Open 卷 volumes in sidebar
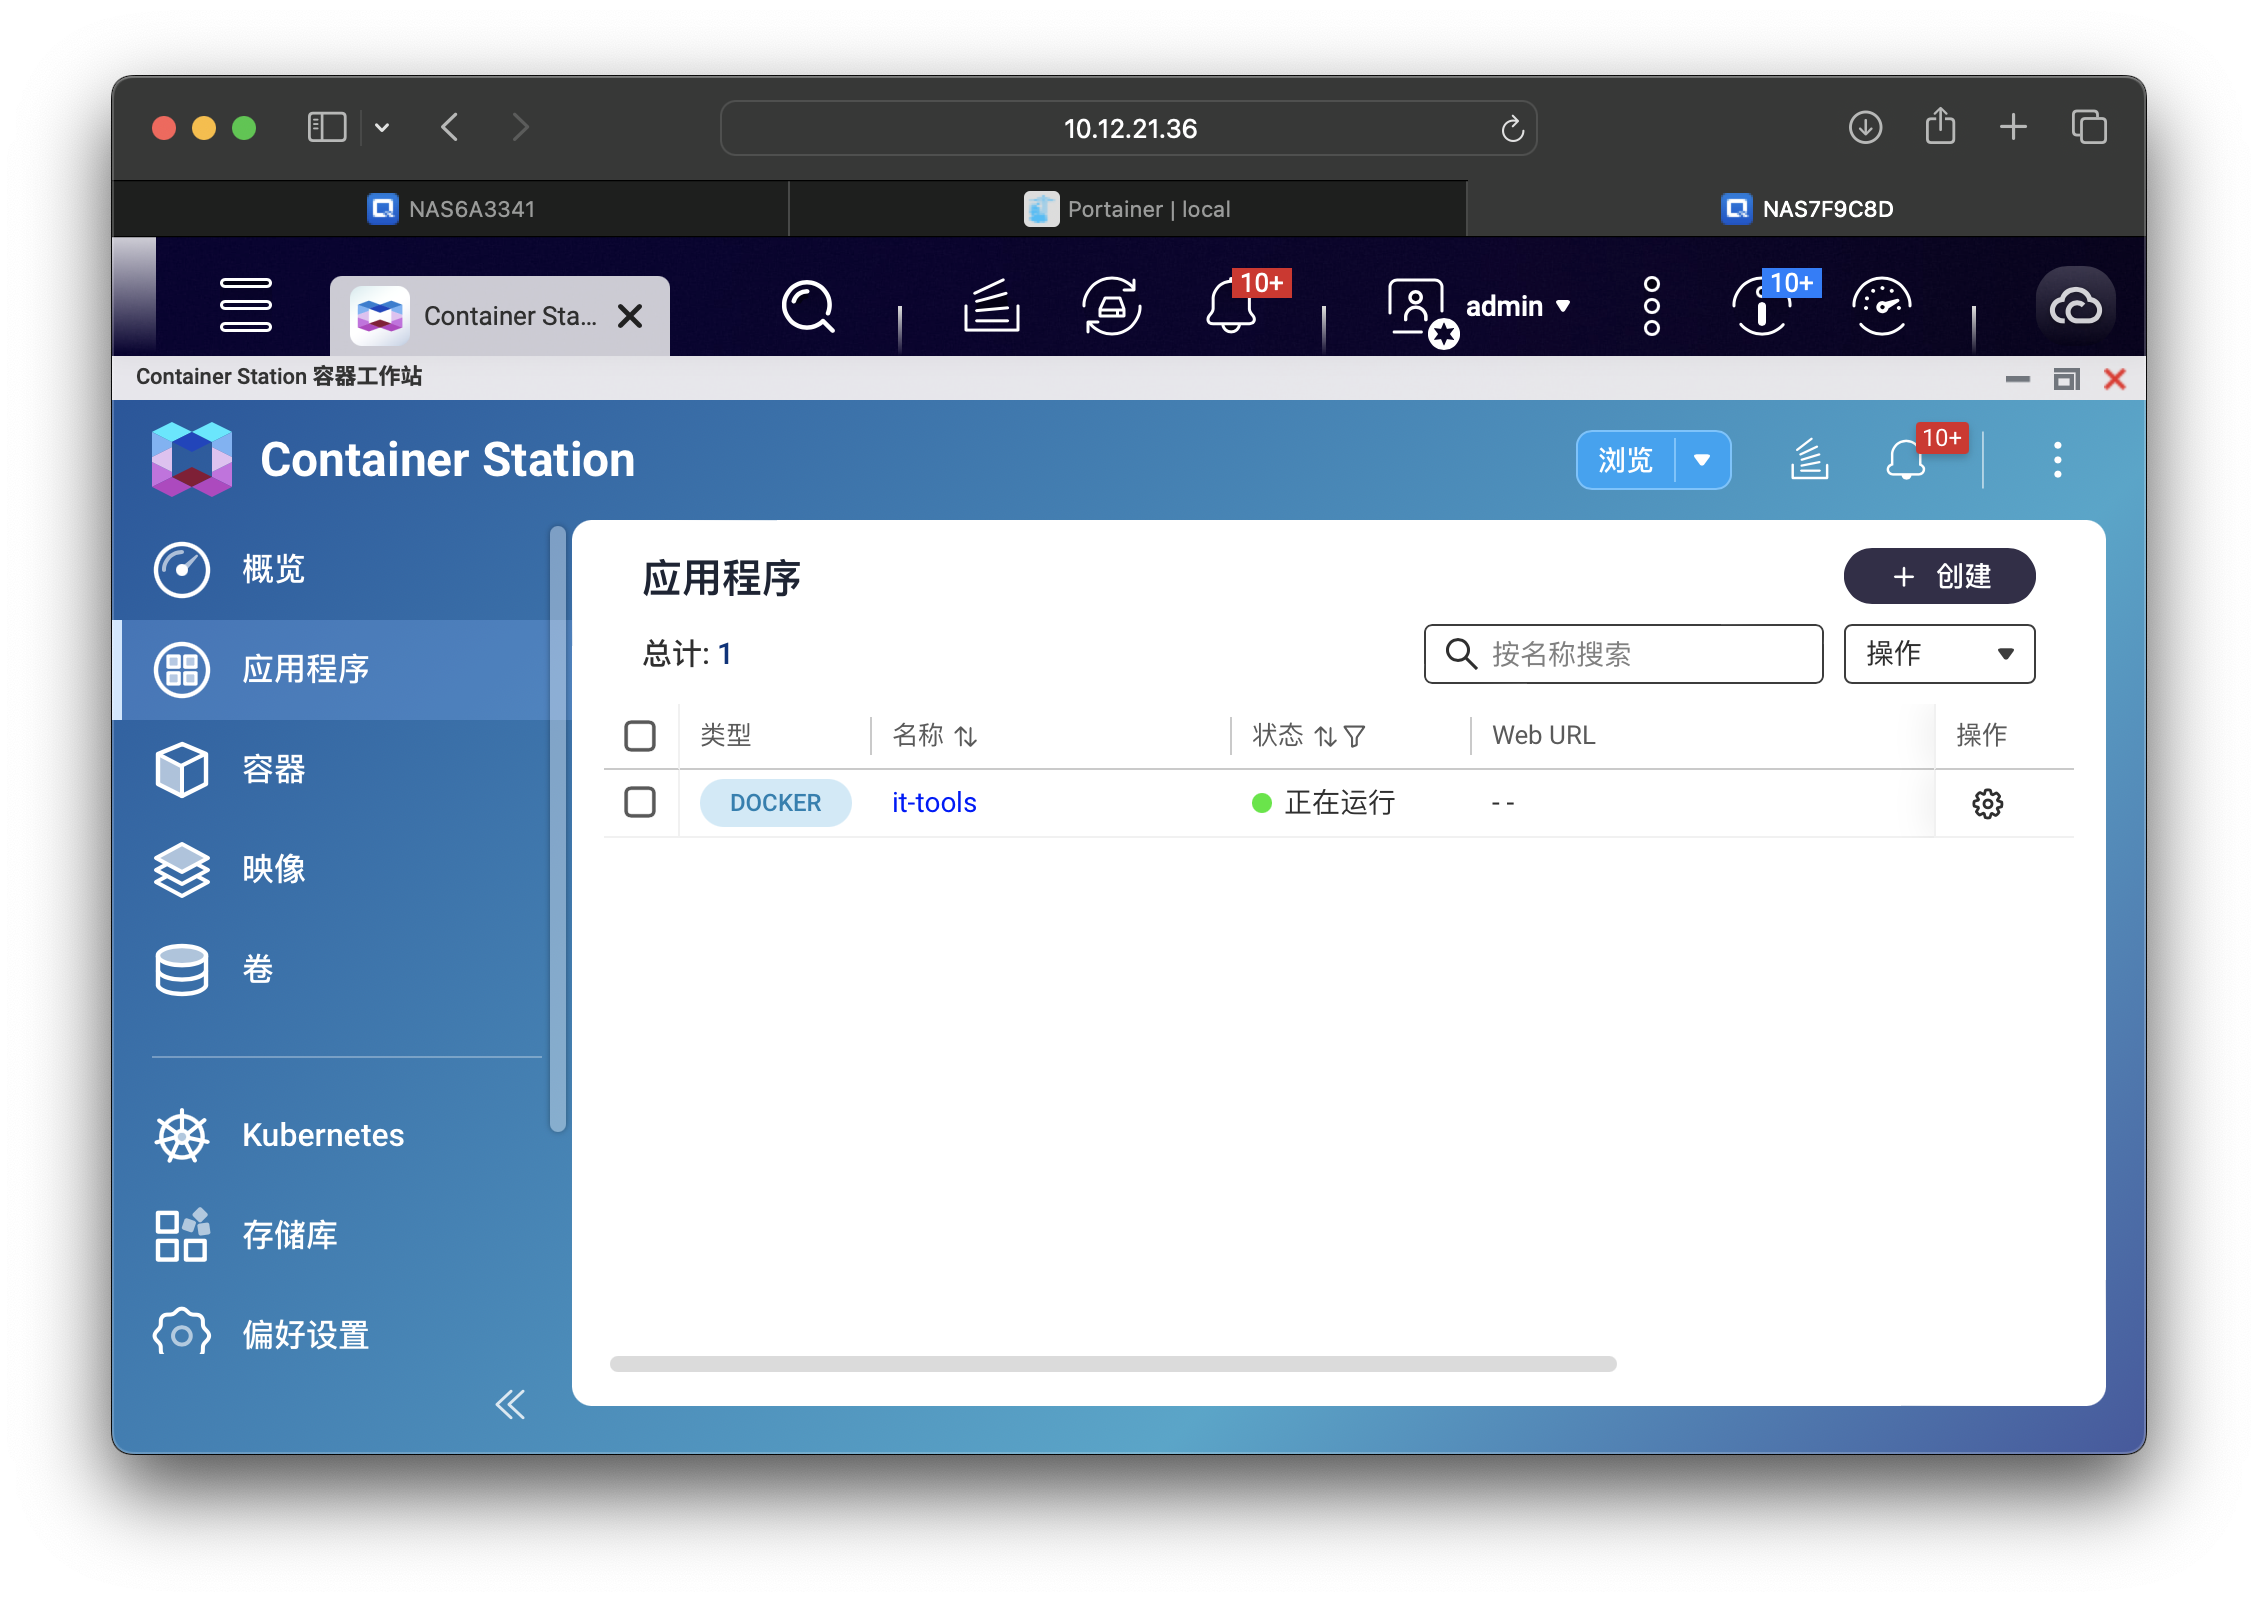 (x=340, y=969)
